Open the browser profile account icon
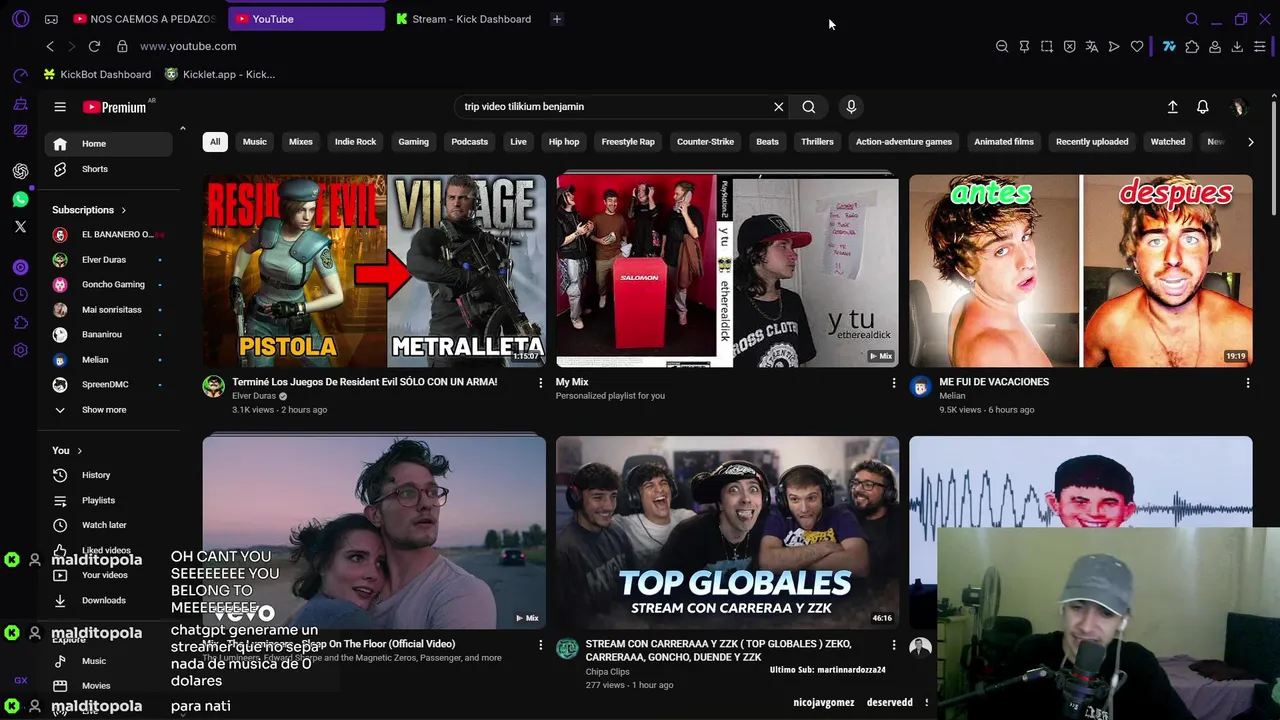The image size is (1280, 720). [x=1215, y=46]
